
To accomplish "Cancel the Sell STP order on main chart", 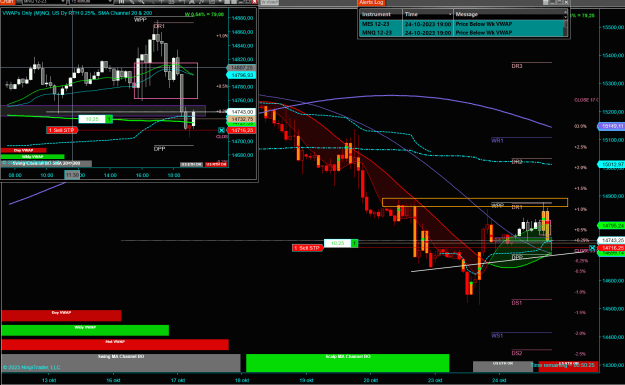I will (x=592, y=248).
